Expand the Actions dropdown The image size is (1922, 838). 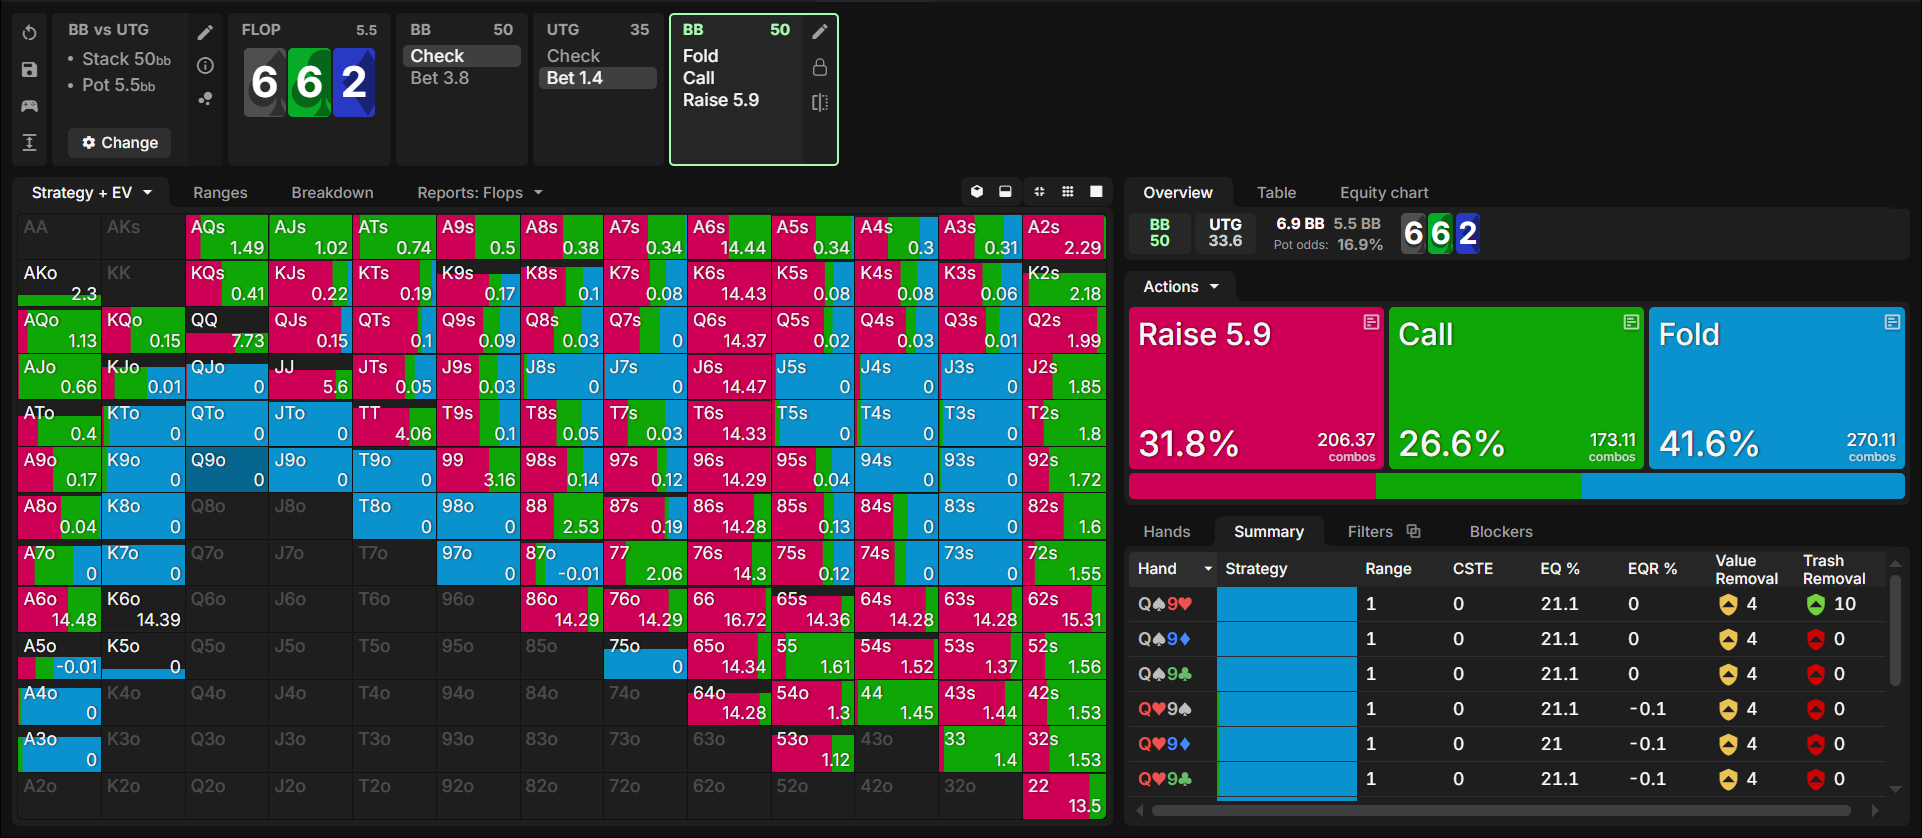tap(1182, 287)
